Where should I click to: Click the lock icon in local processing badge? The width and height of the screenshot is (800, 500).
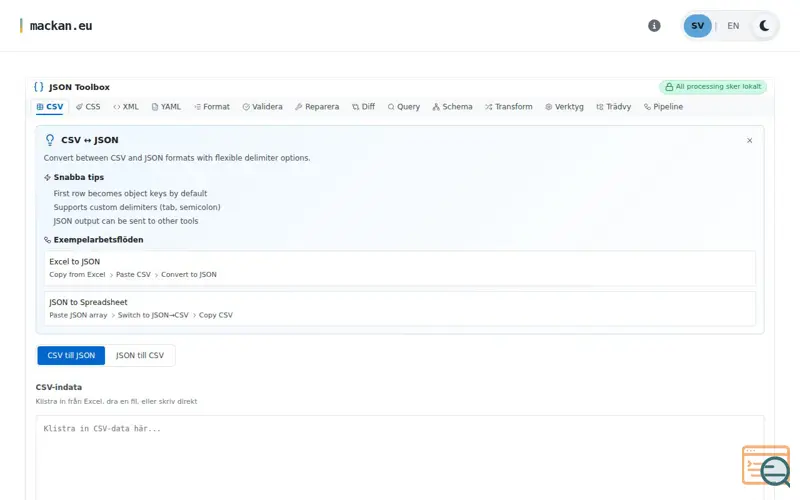669,87
